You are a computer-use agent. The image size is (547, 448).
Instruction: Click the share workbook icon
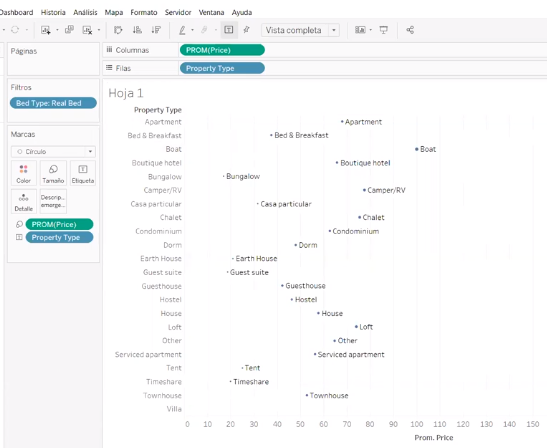pyautogui.click(x=410, y=30)
